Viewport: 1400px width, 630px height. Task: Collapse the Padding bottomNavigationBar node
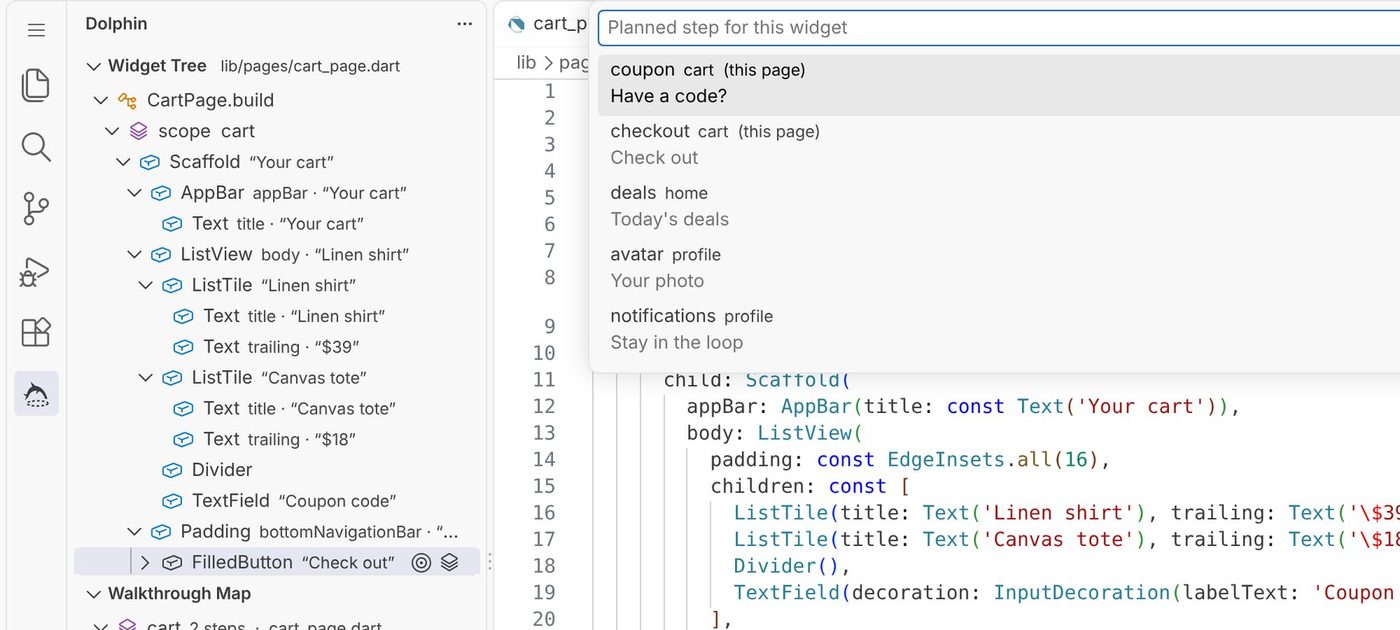pos(134,532)
